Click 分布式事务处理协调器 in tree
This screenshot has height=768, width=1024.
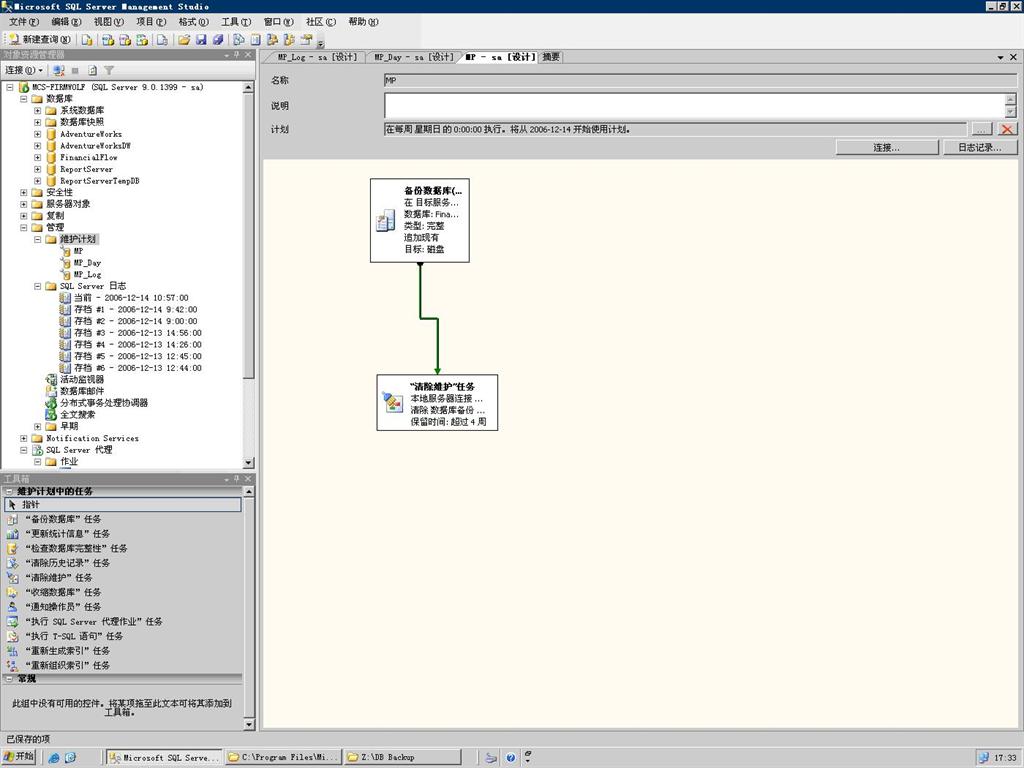click(x=104, y=403)
